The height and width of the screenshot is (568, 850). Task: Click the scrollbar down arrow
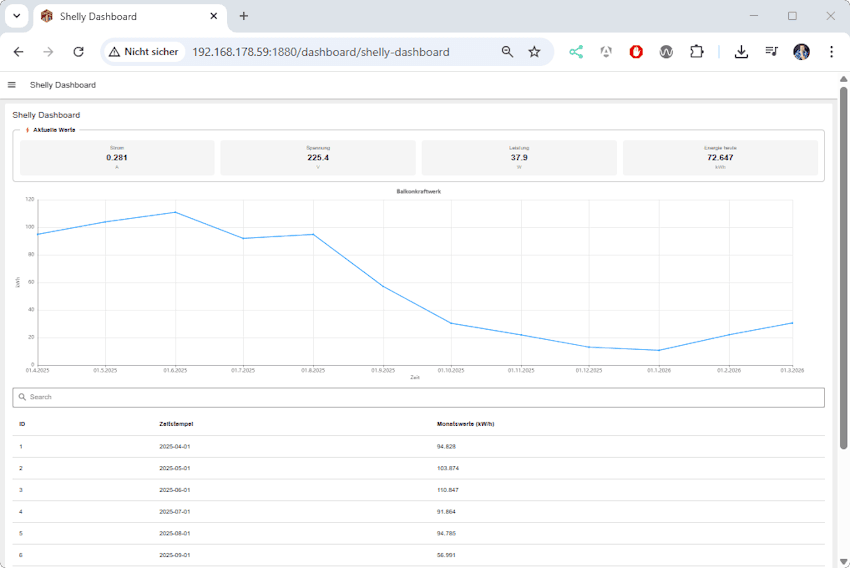(843, 561)
